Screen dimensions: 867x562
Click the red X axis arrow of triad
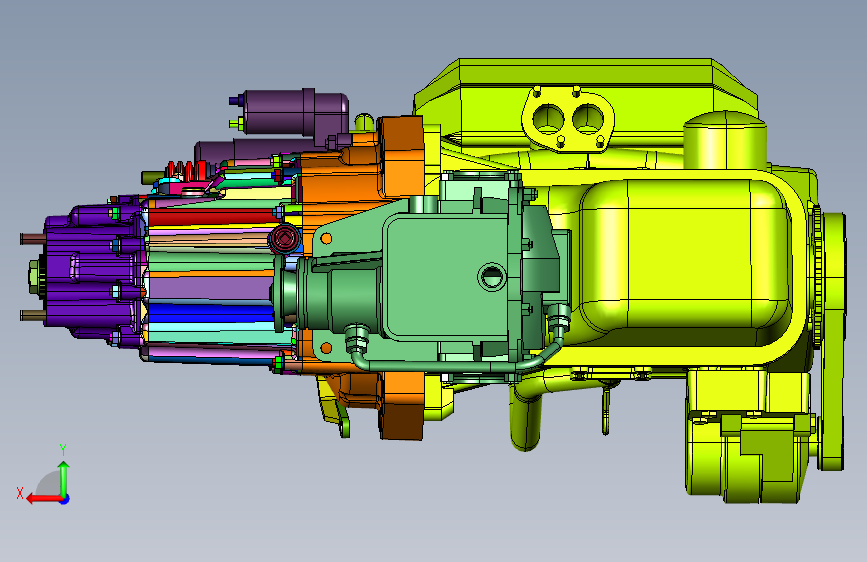click(x=43, y=499)
